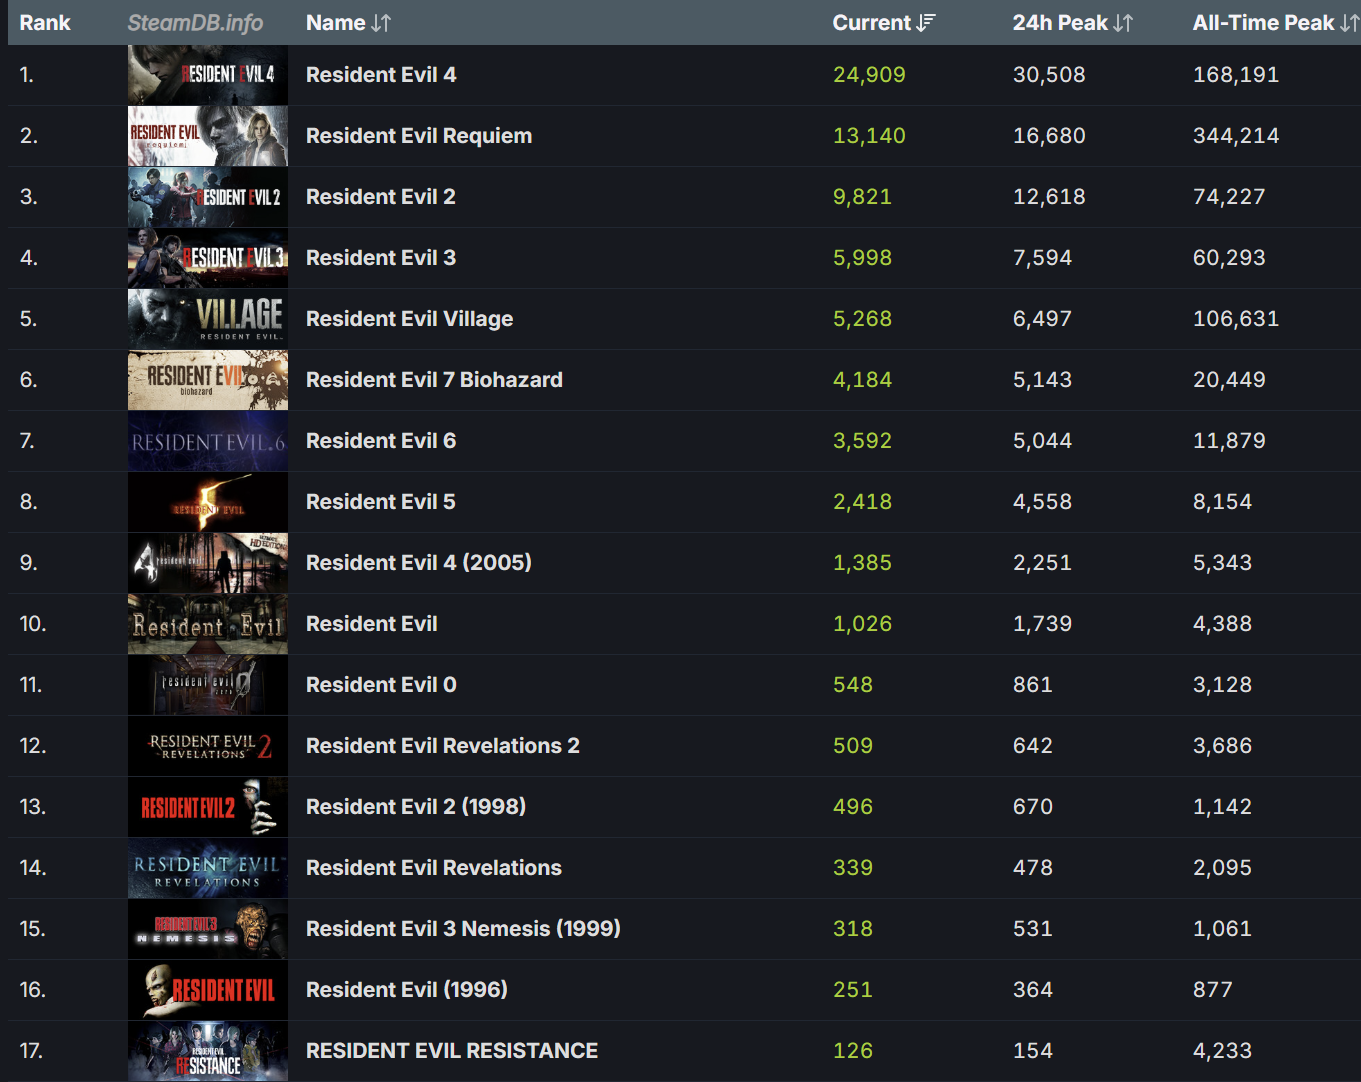1361x1082 pixels.
Task: Open the Resident Evil 2 (1998) thumbnail
Action: pos(208,807)
